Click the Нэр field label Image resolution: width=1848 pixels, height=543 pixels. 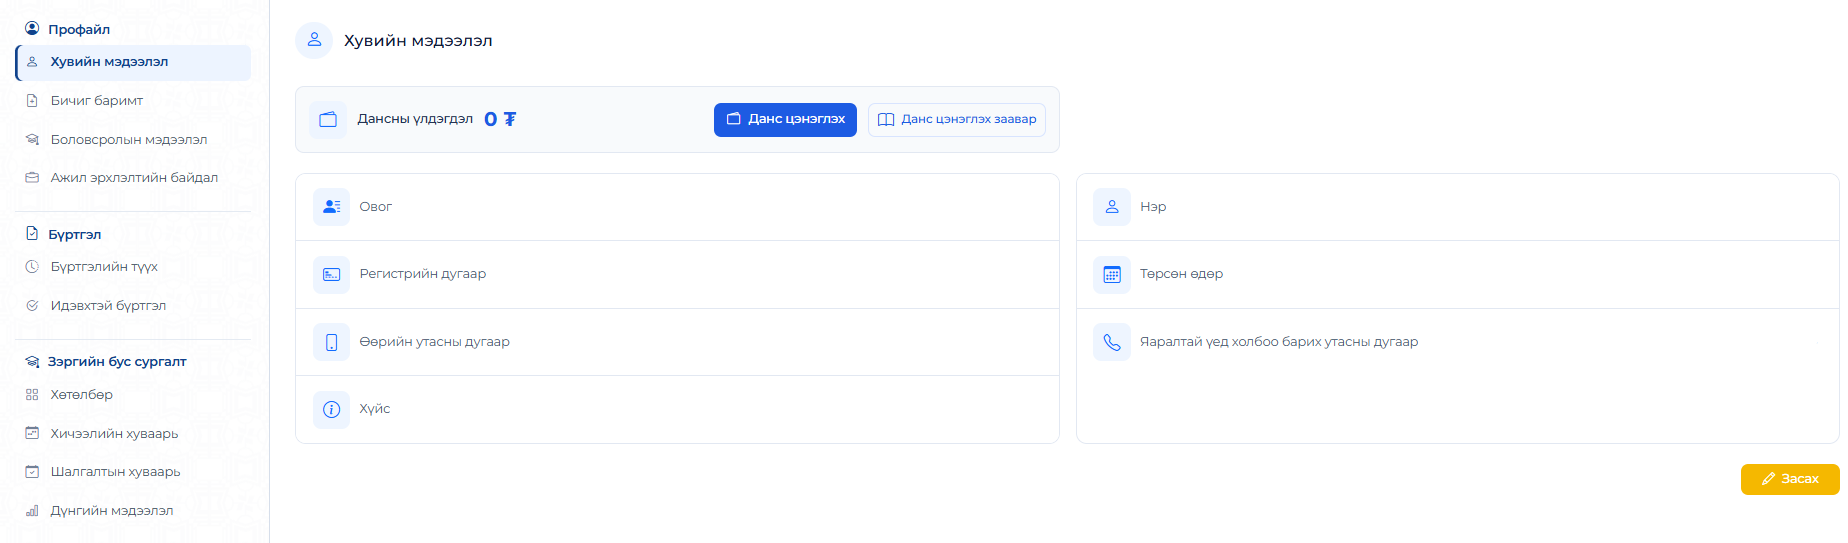coord(1153,207)
